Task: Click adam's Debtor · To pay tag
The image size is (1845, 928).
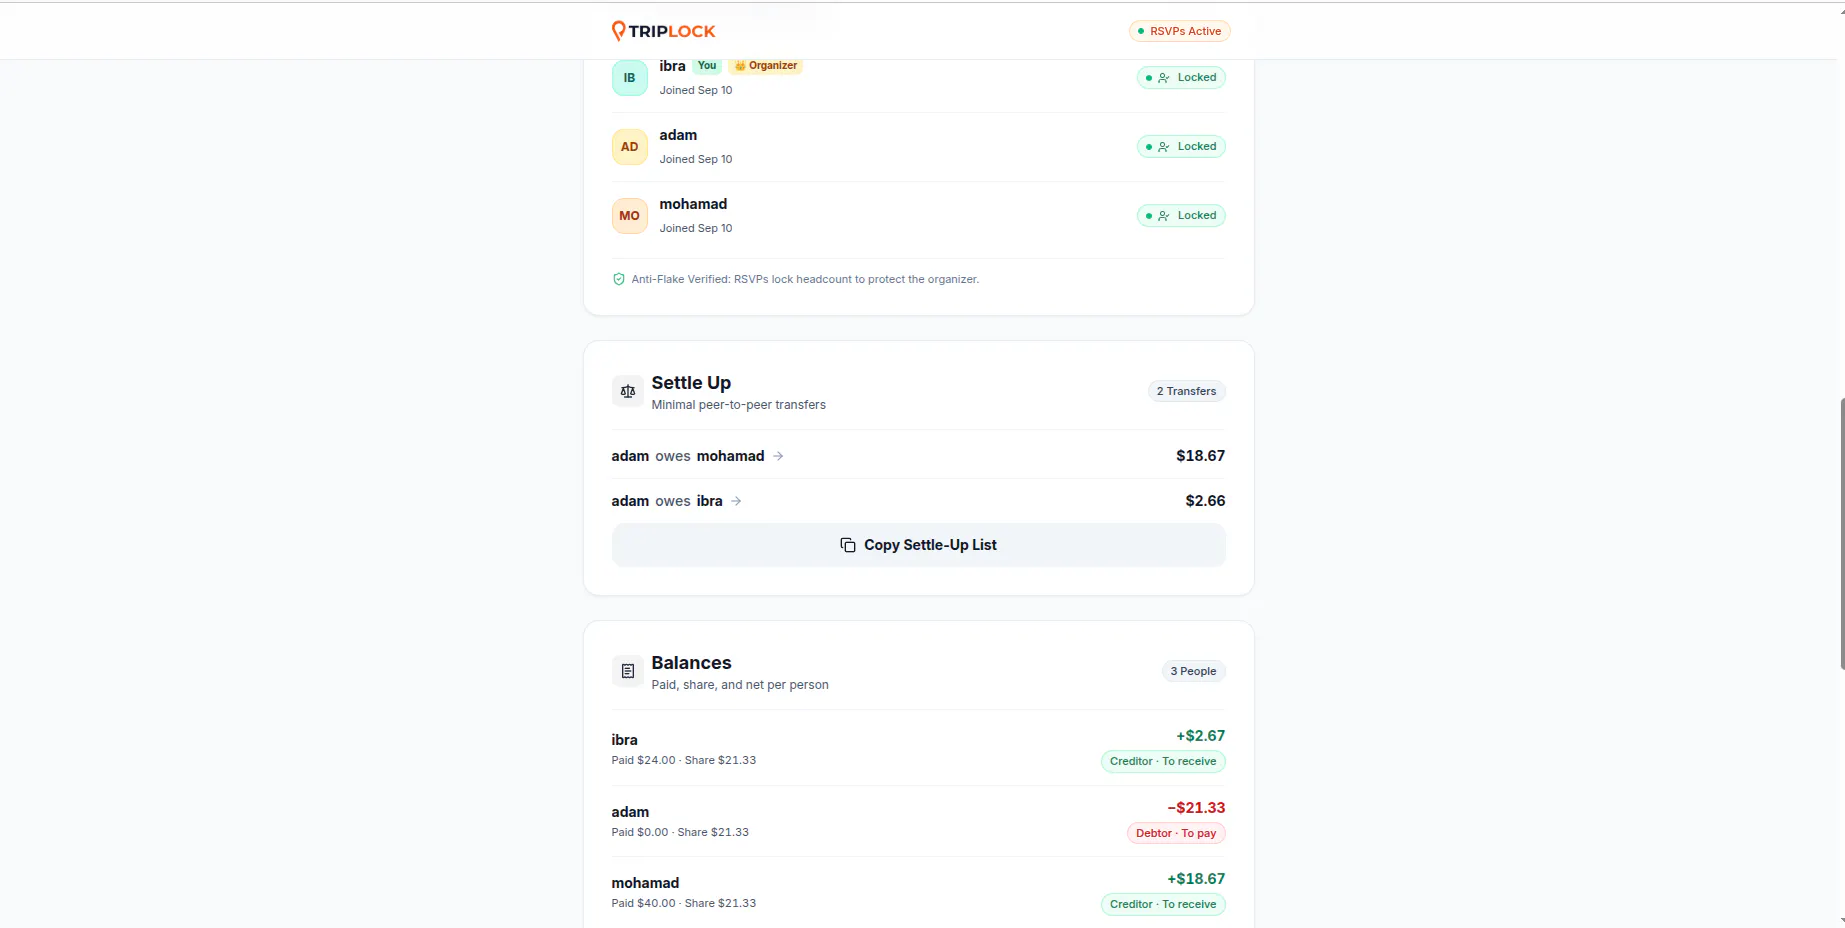Action: (1176, 833)
